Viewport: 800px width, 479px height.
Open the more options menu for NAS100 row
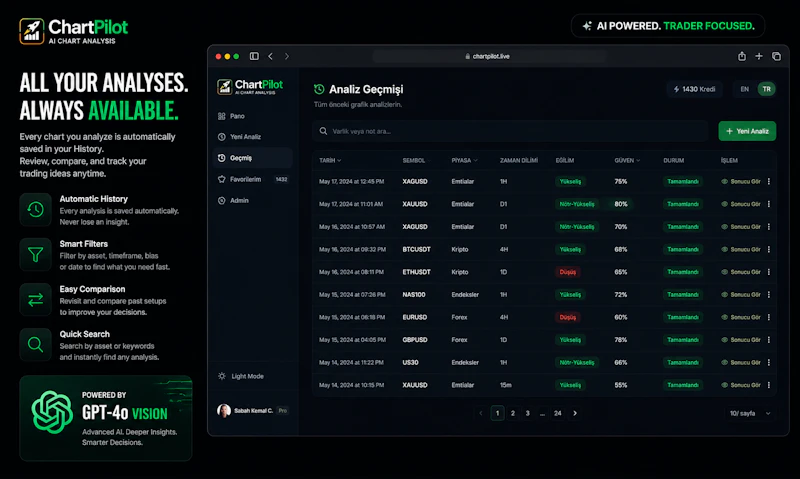point(769,294)
